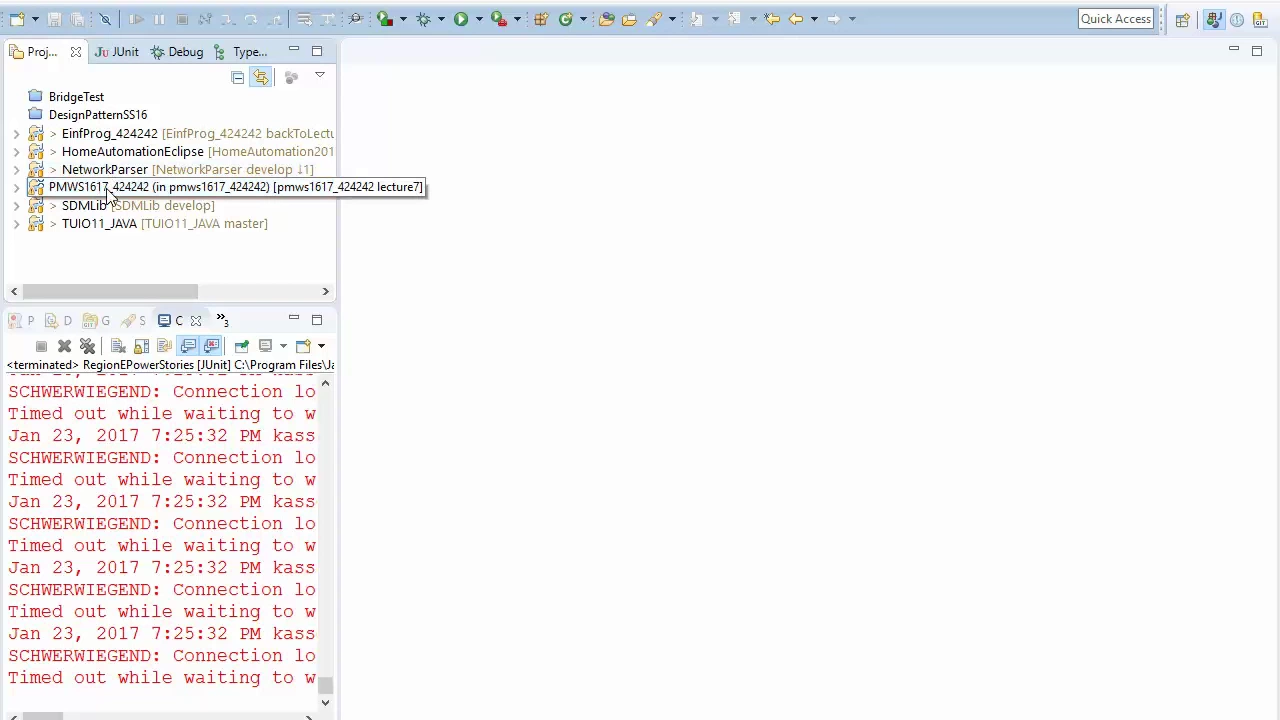This screenshot has height=720, width=1280.
Task: Click the debug Resume toolbar icon
Action: tap(136, 19)
